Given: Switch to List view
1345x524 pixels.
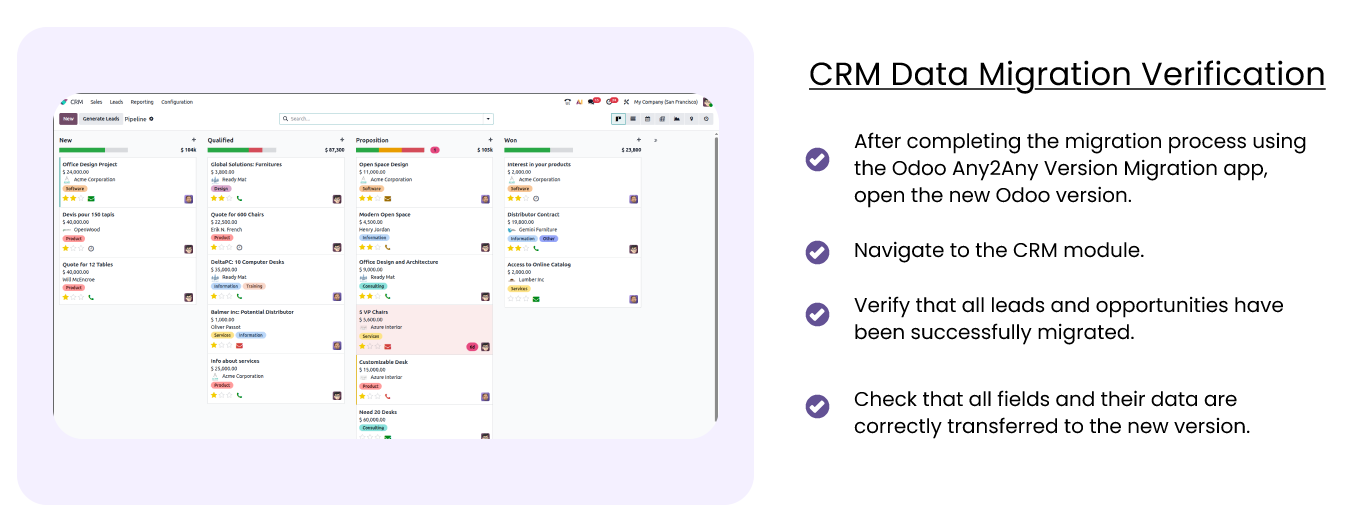Looking at the screenshot, I should 633,119.
